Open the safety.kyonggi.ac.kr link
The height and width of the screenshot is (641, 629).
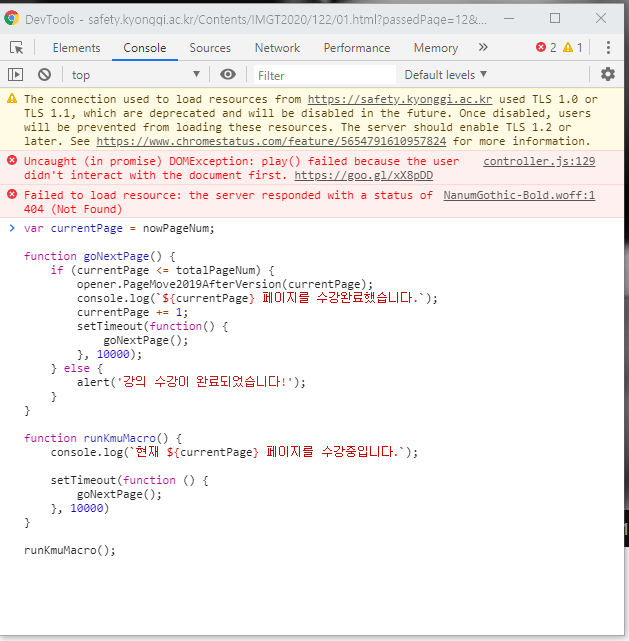pos(400,99)
